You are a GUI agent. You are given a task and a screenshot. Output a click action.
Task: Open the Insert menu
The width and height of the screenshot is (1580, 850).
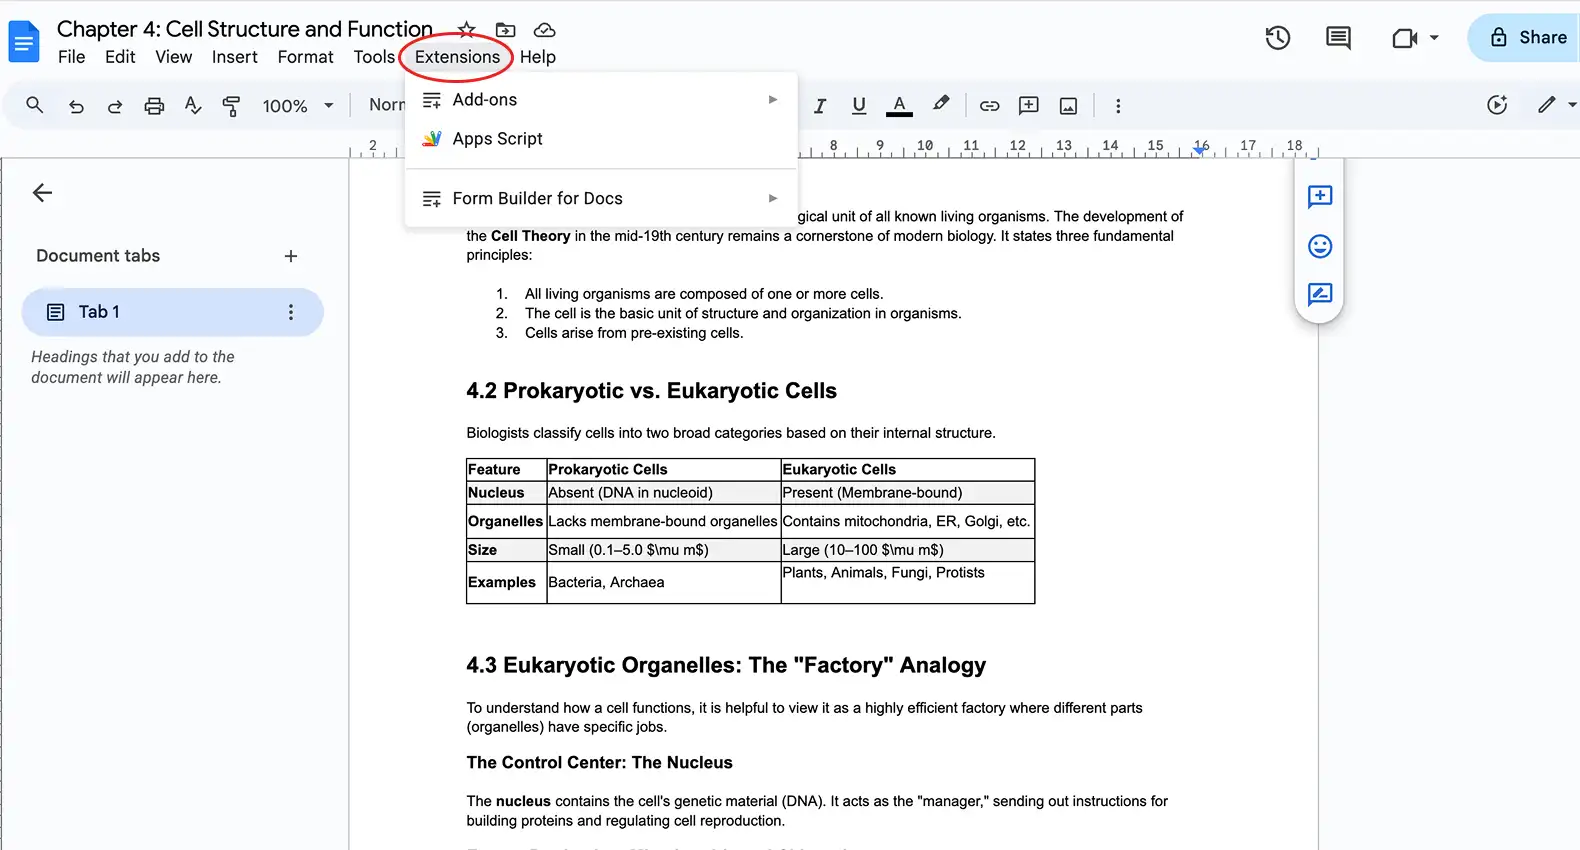pos(235,57)
